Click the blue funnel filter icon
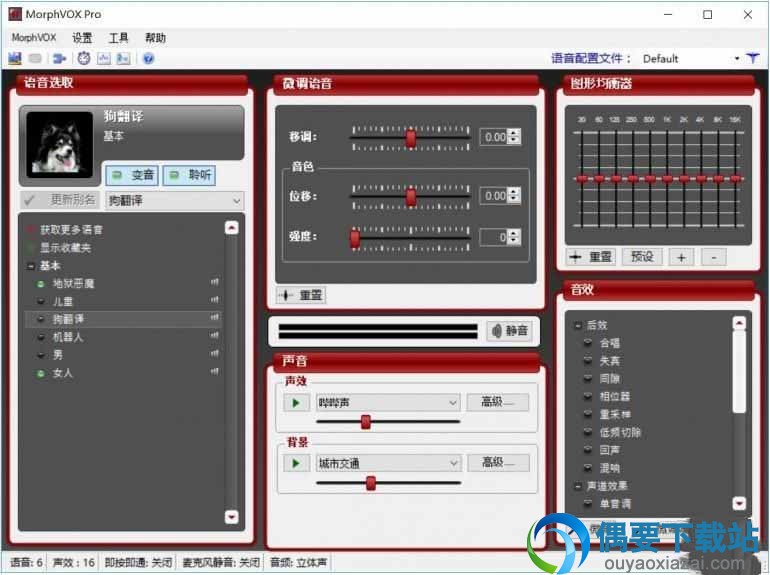The width and height of the screenshot is (770, 575). point(752,58)
